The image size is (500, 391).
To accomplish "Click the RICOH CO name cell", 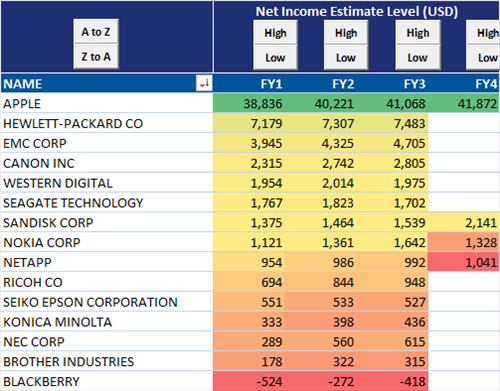I will coord(107,282).
